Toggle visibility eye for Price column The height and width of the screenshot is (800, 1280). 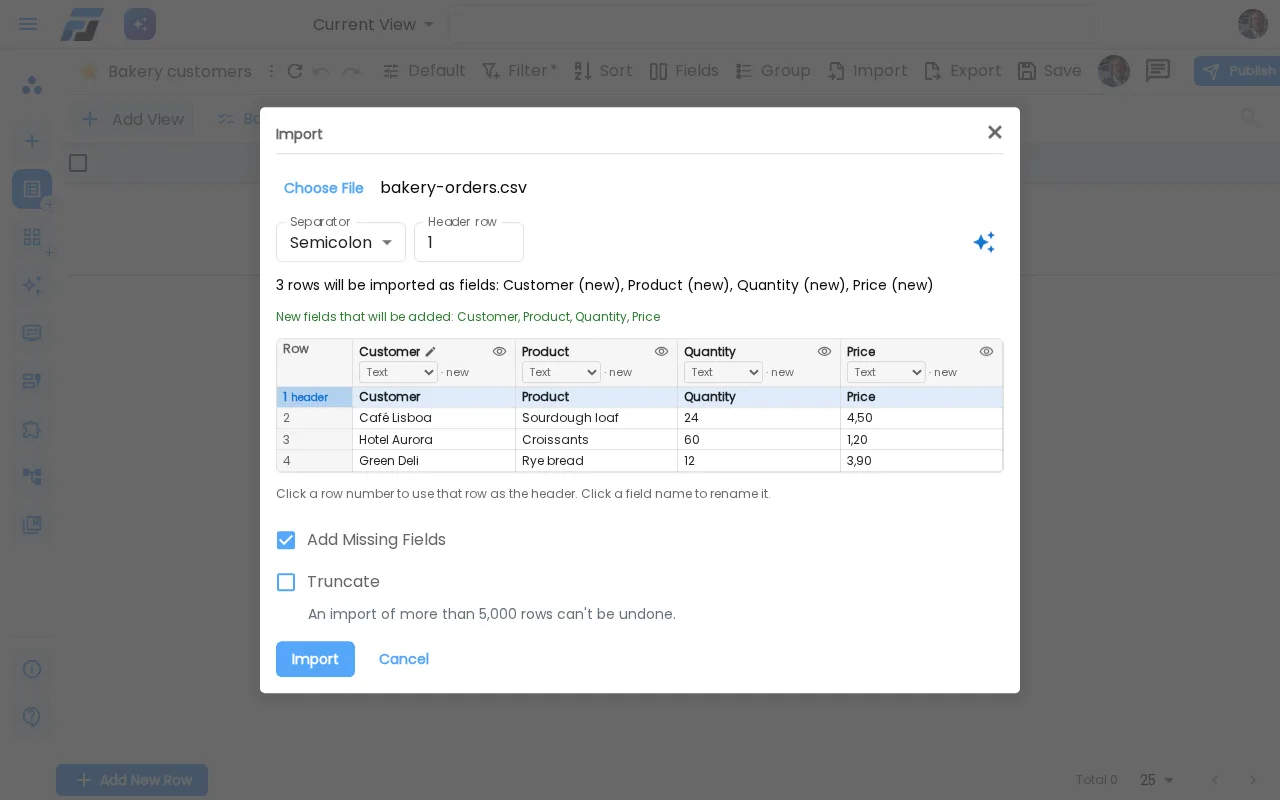pos(986,352)
